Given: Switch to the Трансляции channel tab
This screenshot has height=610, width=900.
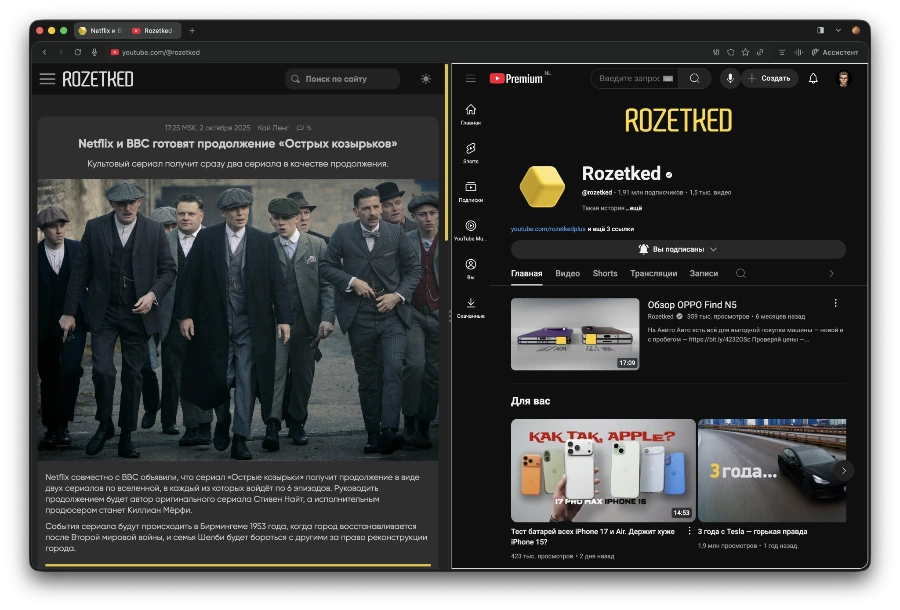Looking at the screenshot, I should [x=654, y=273].
